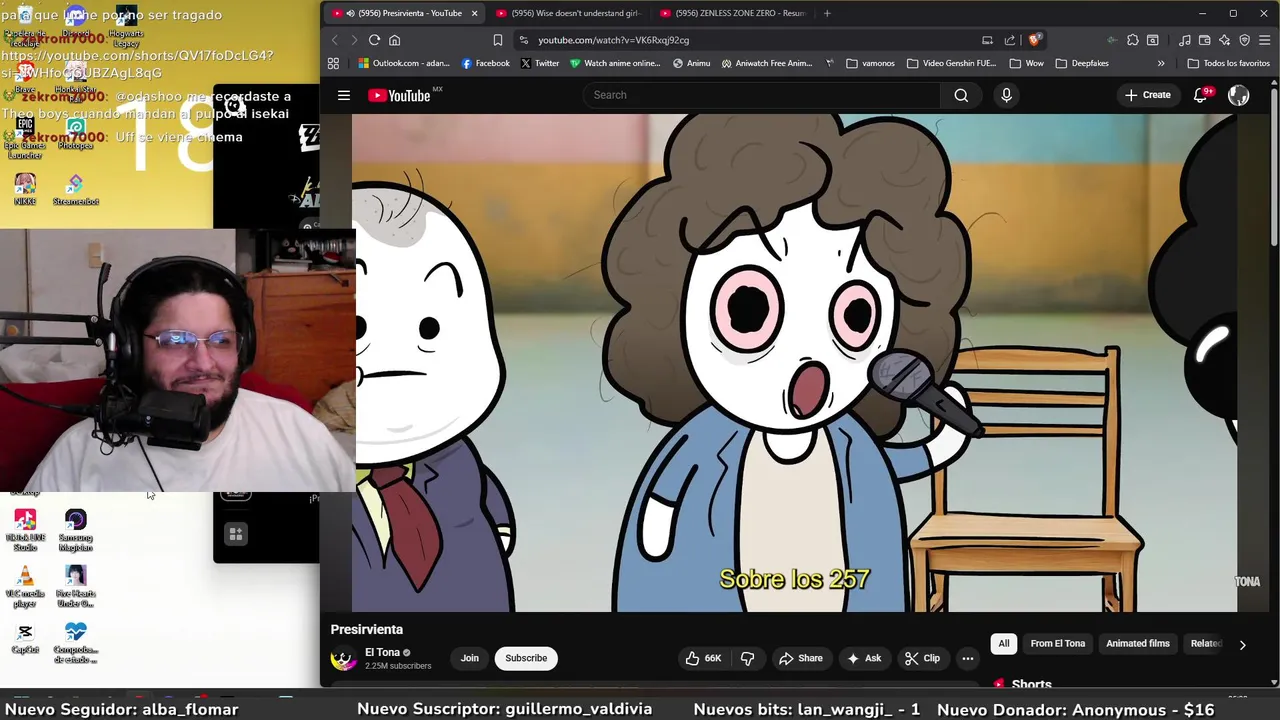Open the widgets grid button in overlay panel
The height and width of the screenshot is (720, 1280).
coord(236,535)
